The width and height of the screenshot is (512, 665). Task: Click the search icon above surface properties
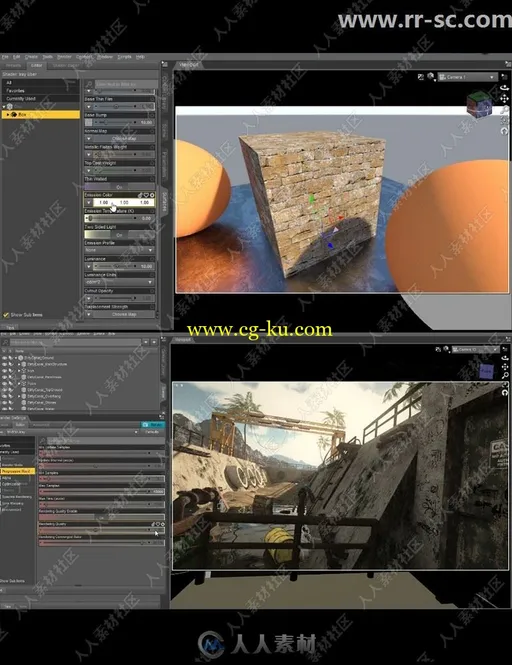[x=89, y=84]
